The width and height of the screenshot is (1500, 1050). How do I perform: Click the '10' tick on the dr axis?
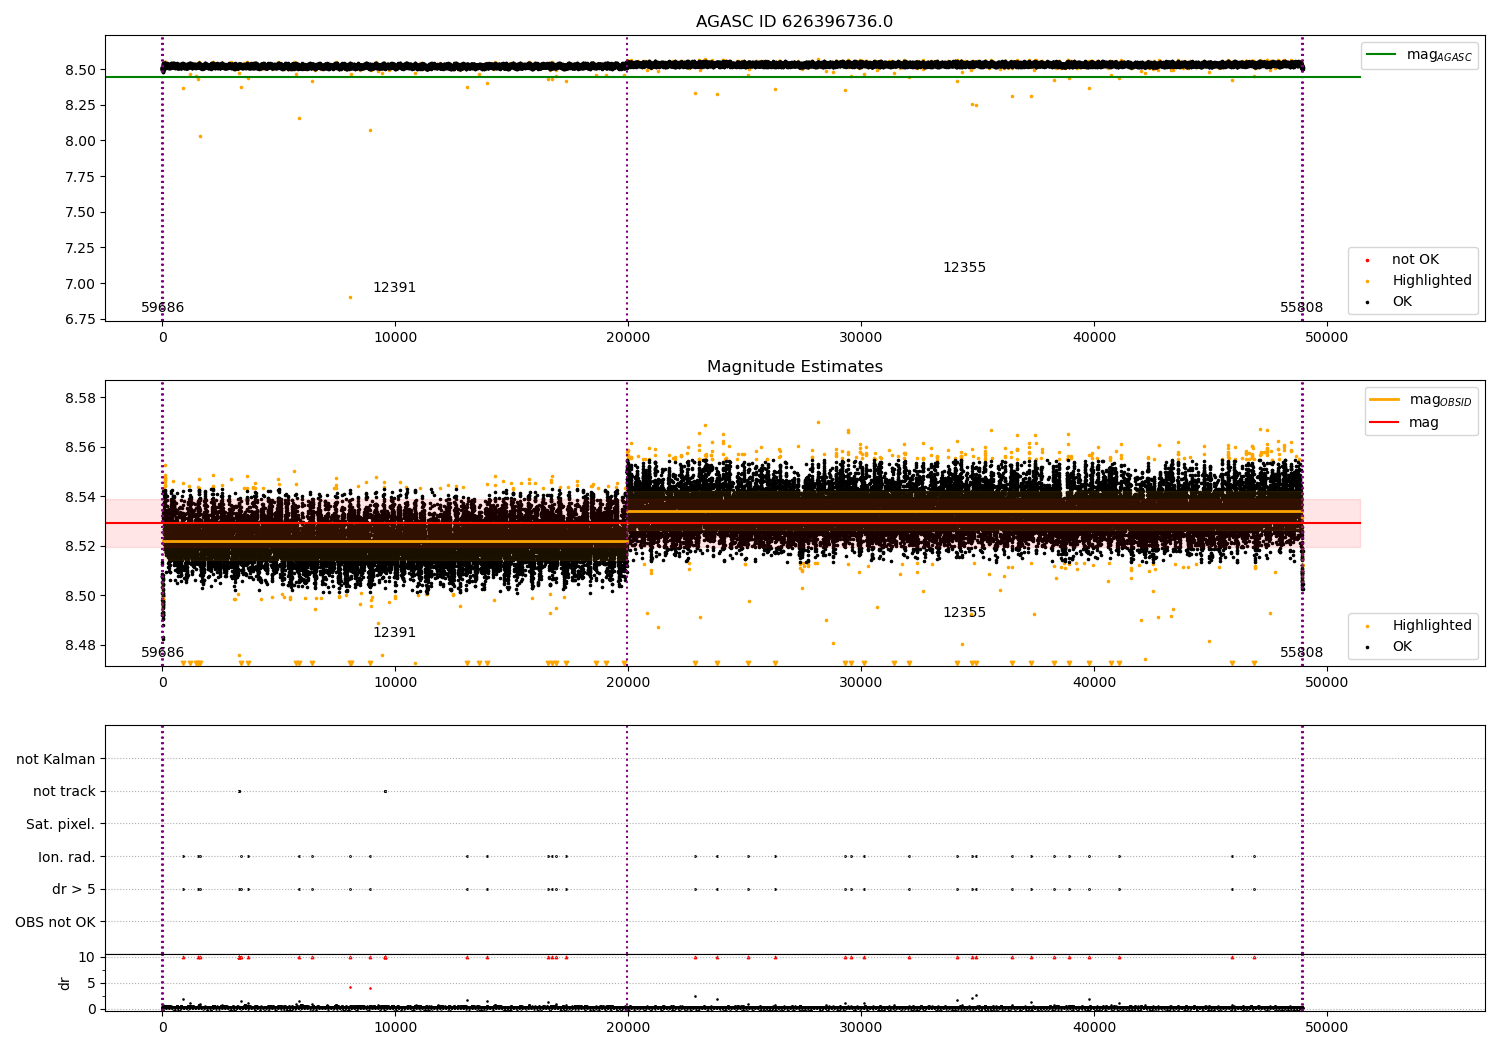coord(87,957)
